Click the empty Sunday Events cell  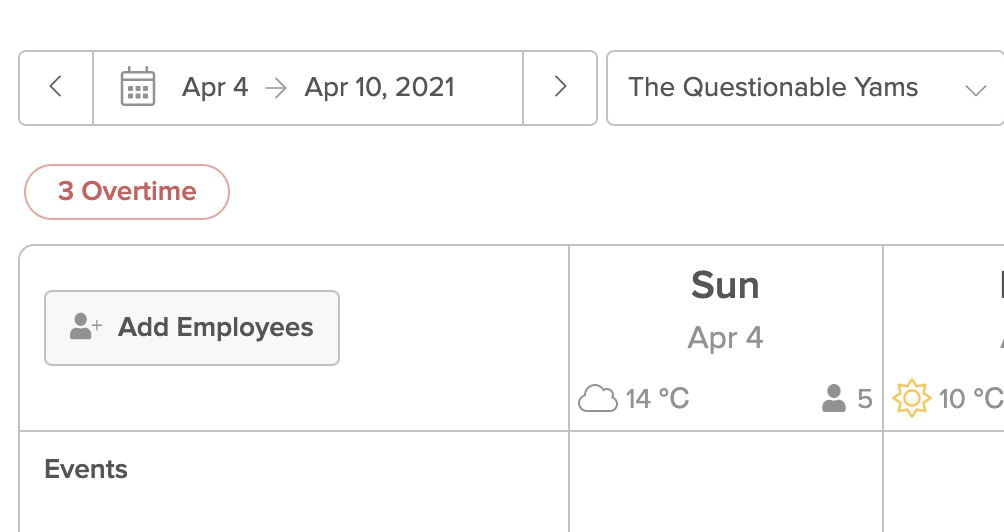click(725, 481)
